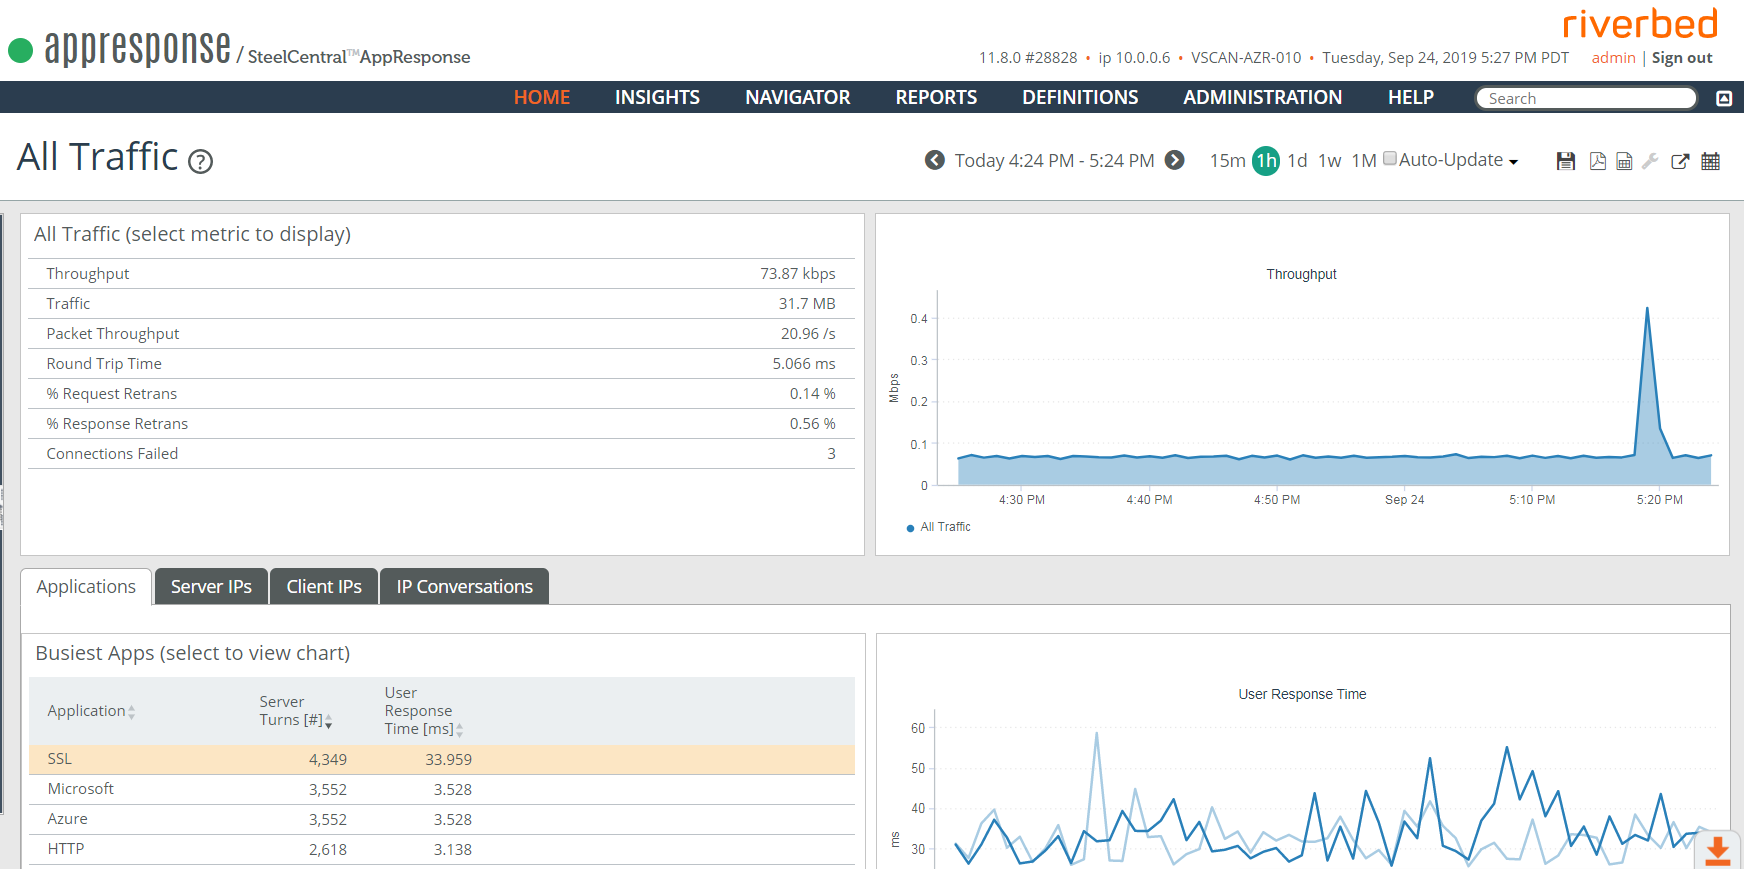
Task: Open the REPORTS menu
Action: [936, 97]
